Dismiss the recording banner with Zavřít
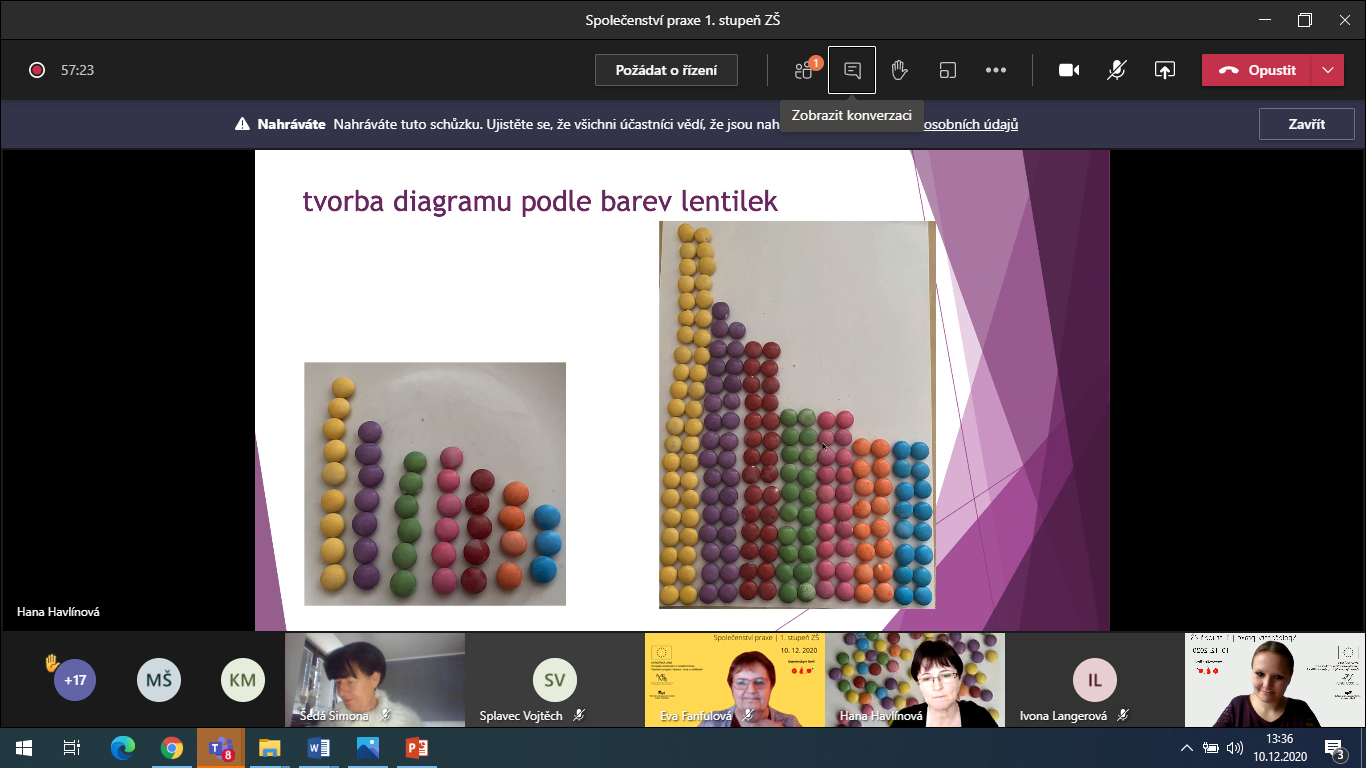This screenshot has height=768, width=1366. coord(1306,124)
